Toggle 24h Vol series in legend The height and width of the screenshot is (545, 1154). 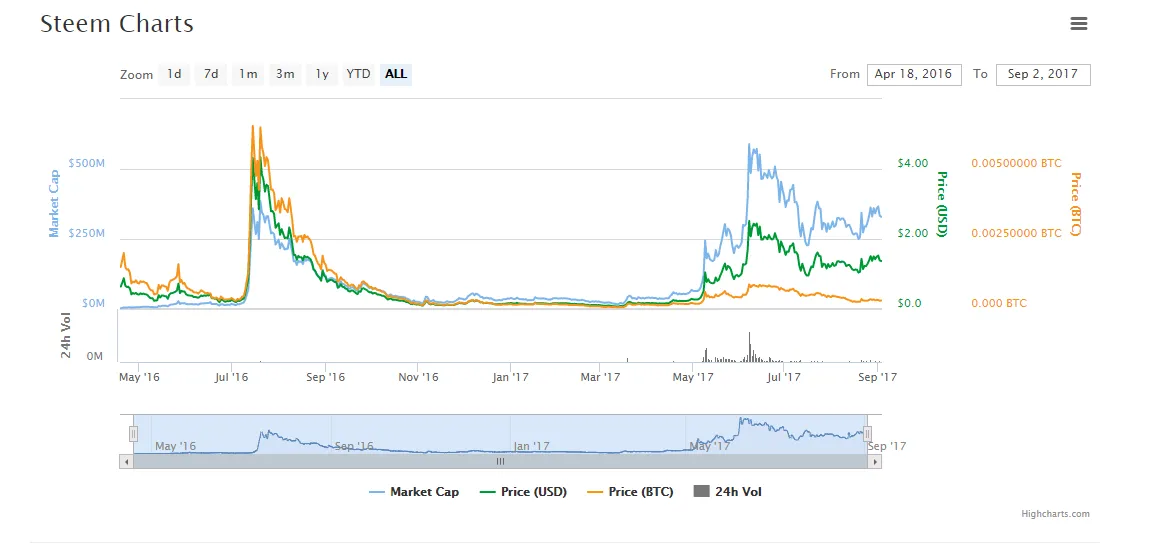coord(728,492)
